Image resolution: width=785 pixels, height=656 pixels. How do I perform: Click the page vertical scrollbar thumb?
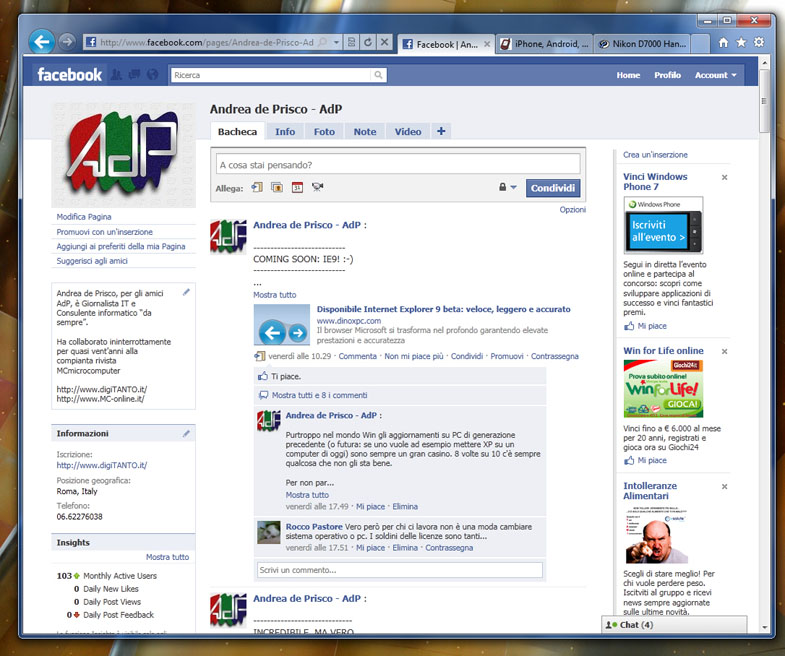click(x=764, y=101)
